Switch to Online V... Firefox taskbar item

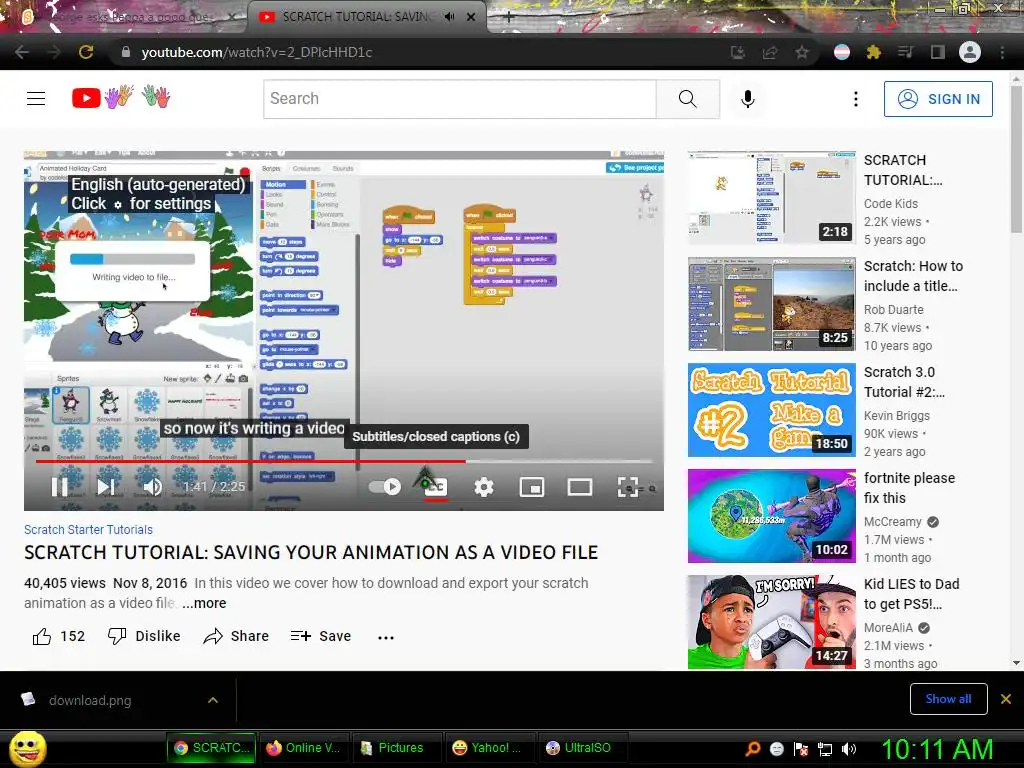pyautogui.click(x=304, y=748)
